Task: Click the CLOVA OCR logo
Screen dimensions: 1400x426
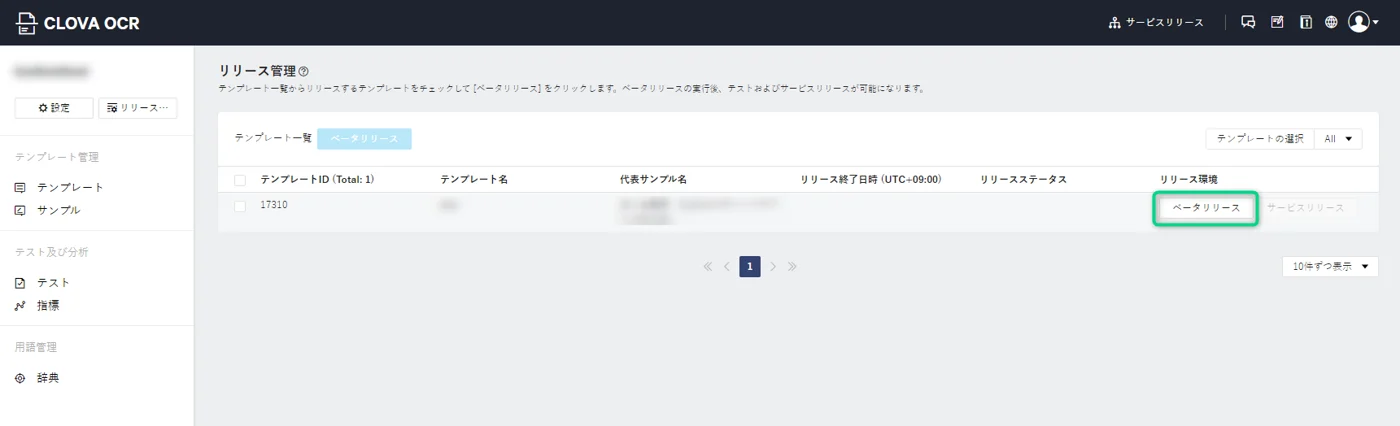Action: [78, 23]
